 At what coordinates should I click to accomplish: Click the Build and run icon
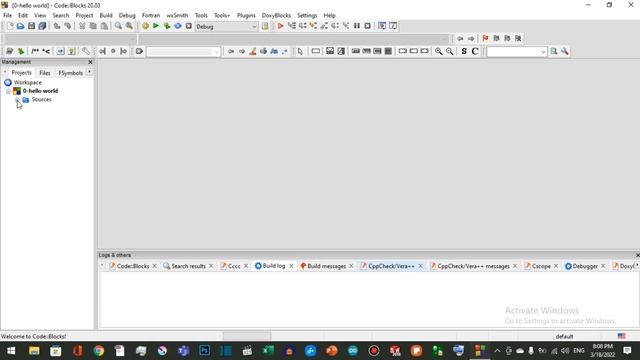click(167, 26)
